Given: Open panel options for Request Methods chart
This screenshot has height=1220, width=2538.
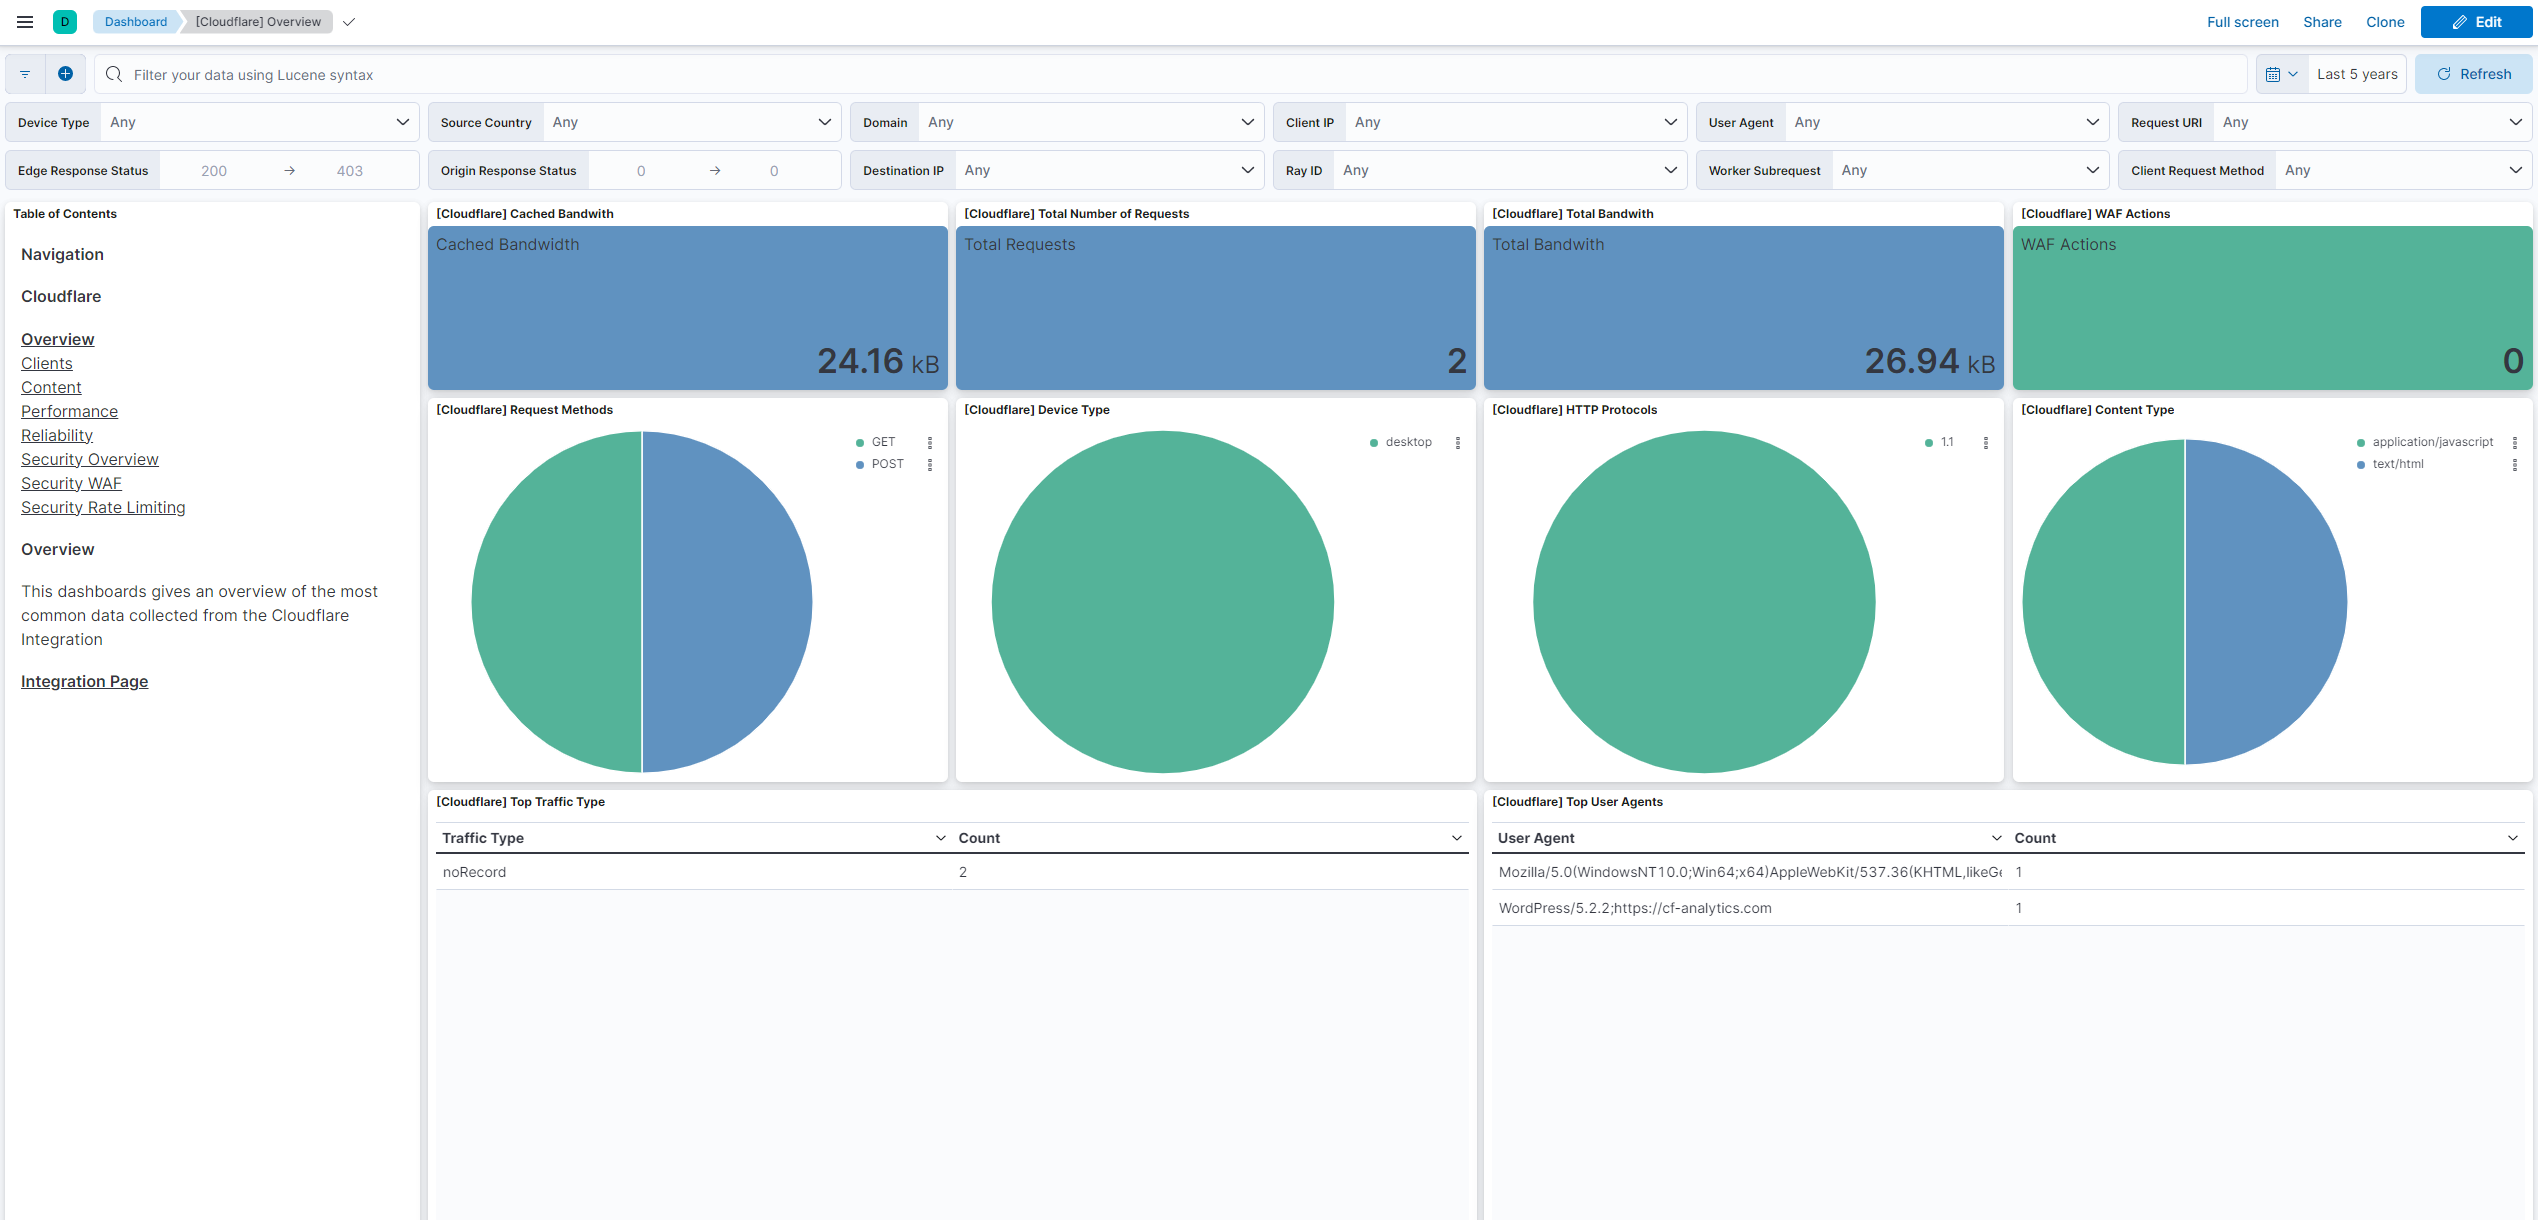Looking at the screenshot, I should point(930,442).
